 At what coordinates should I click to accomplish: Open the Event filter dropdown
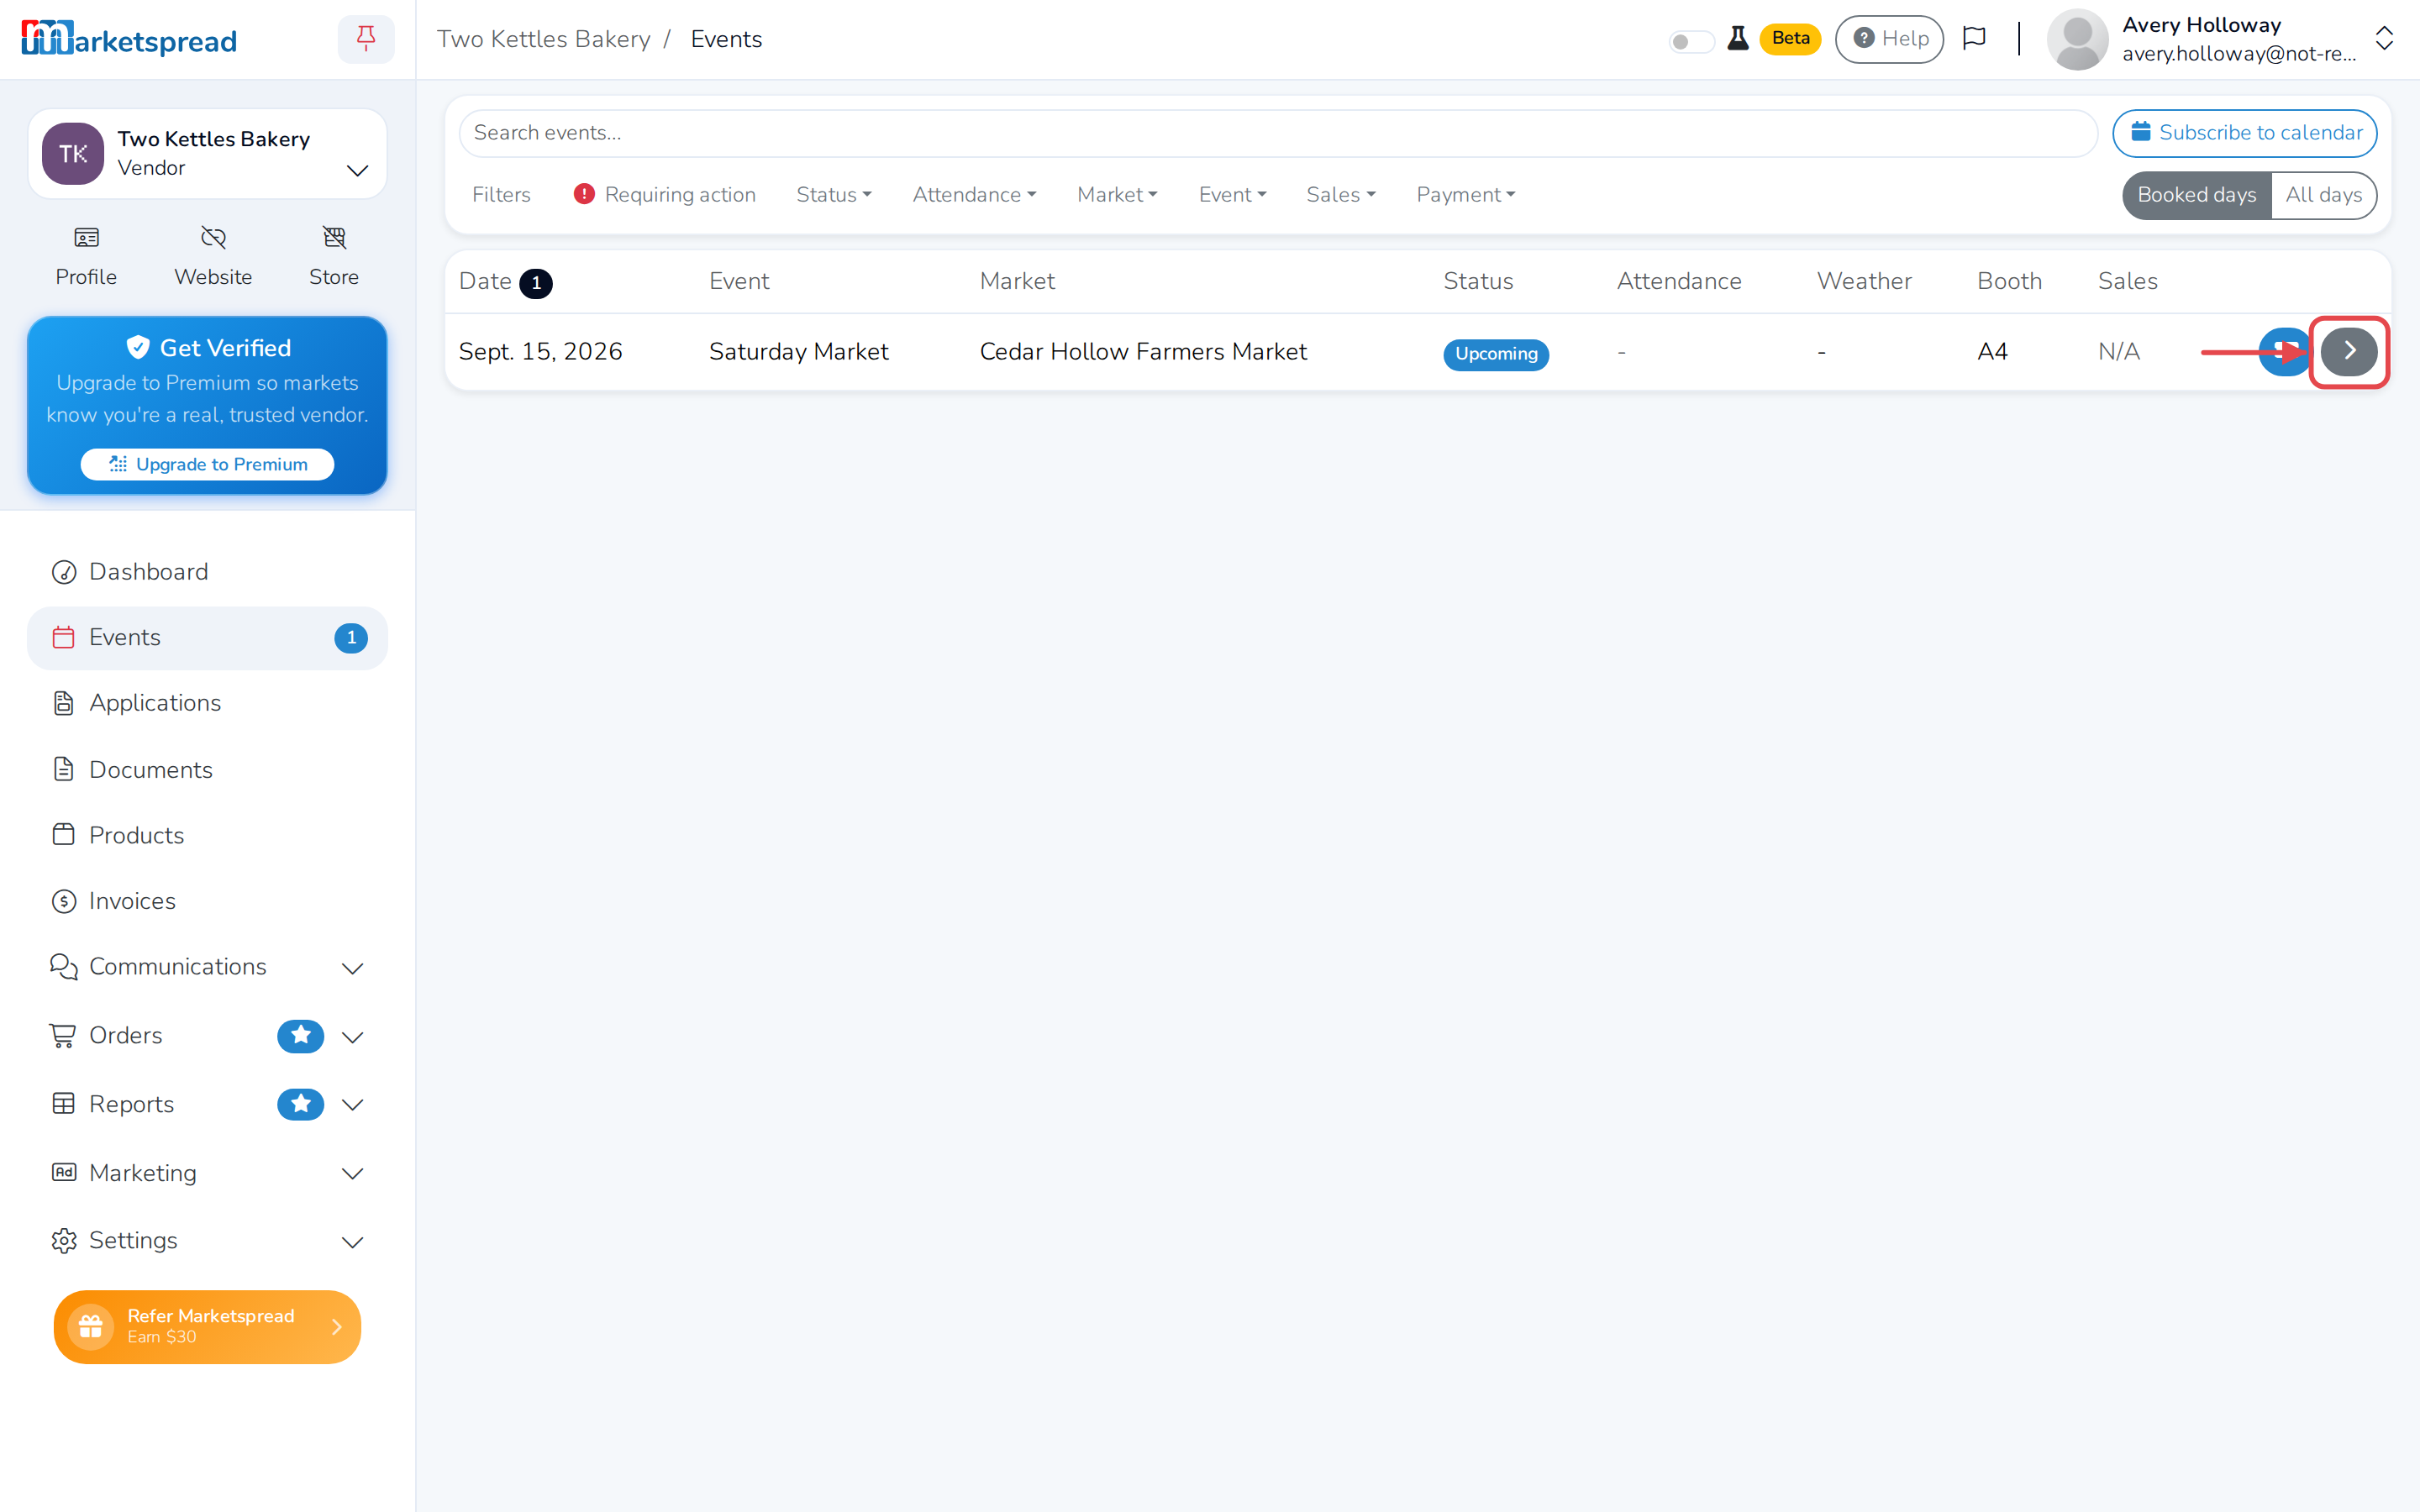[1232, 195]
